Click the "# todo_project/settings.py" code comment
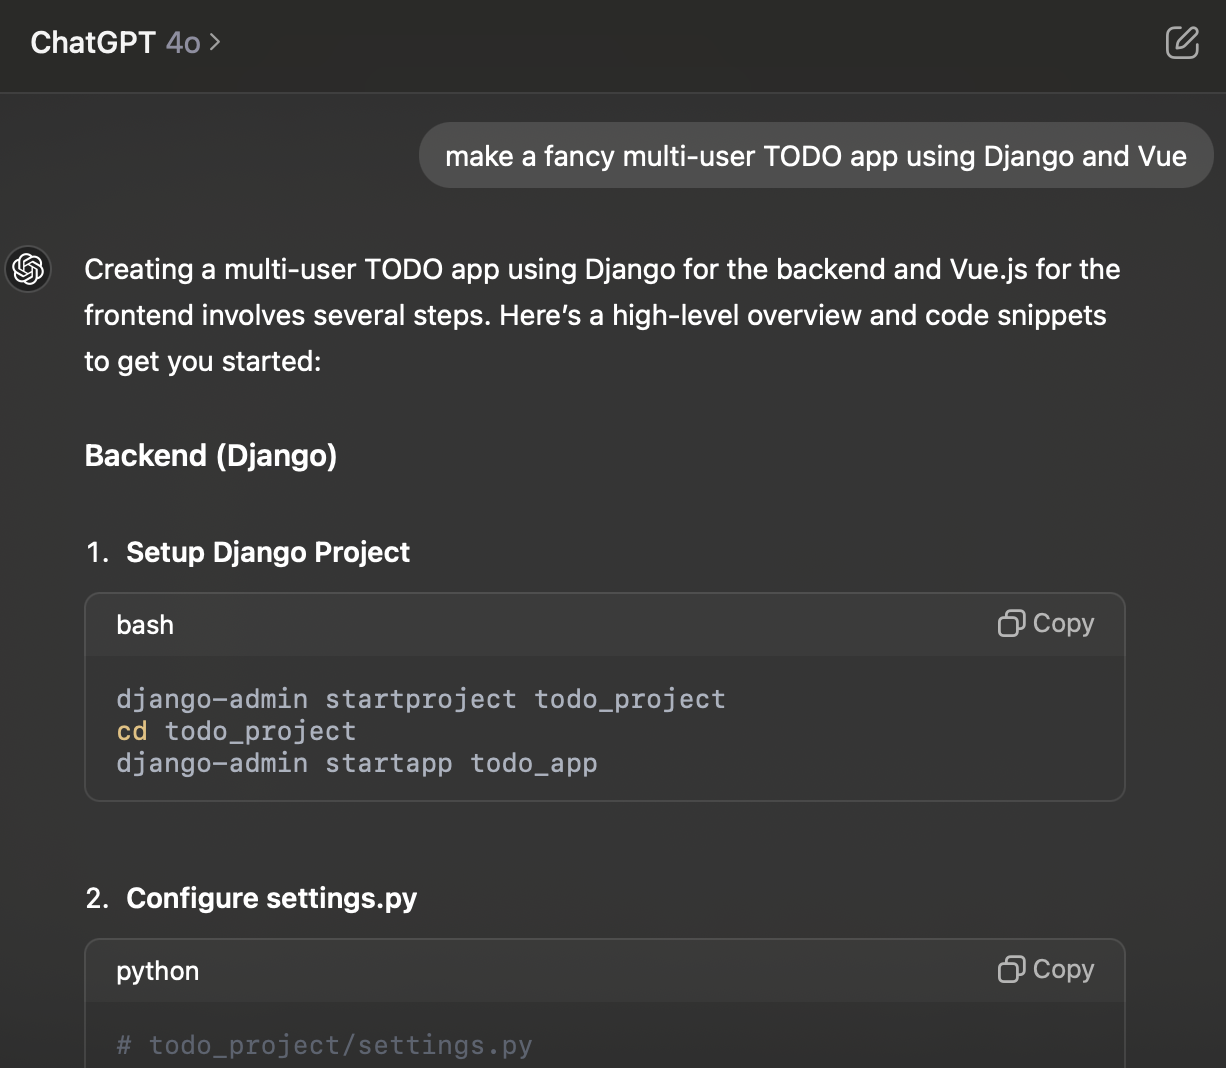The width and height of the screenshot is (1226, 1068). tap(324, 1045)
